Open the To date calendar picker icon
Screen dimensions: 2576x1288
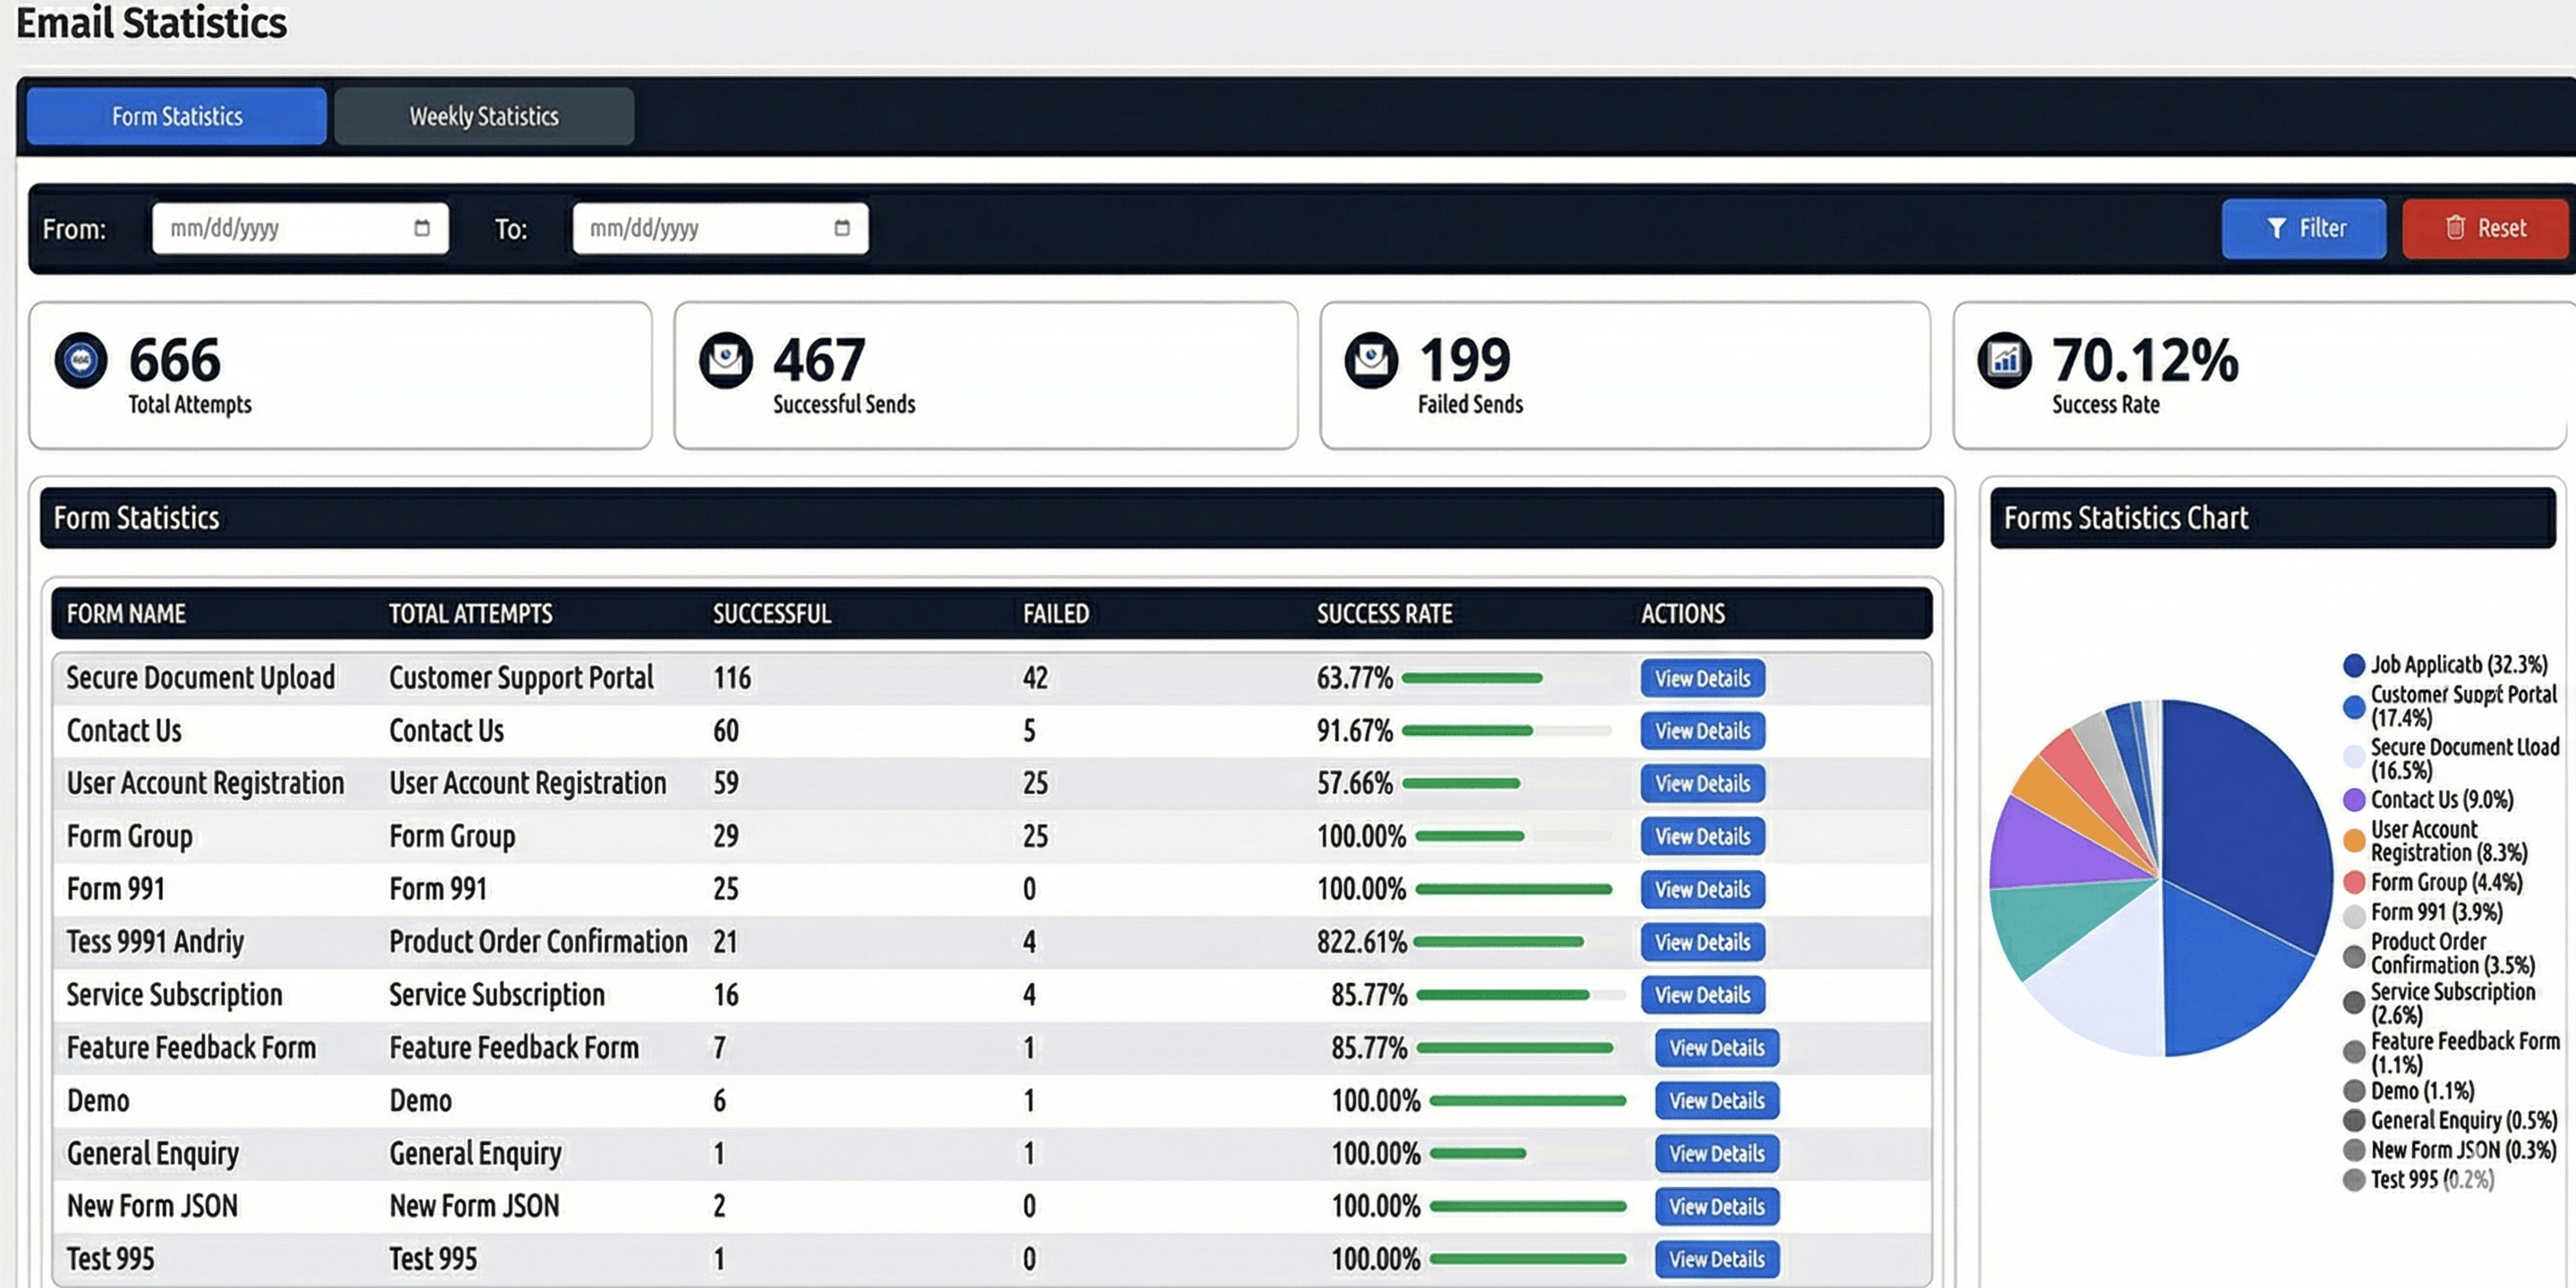click(842, 228)
